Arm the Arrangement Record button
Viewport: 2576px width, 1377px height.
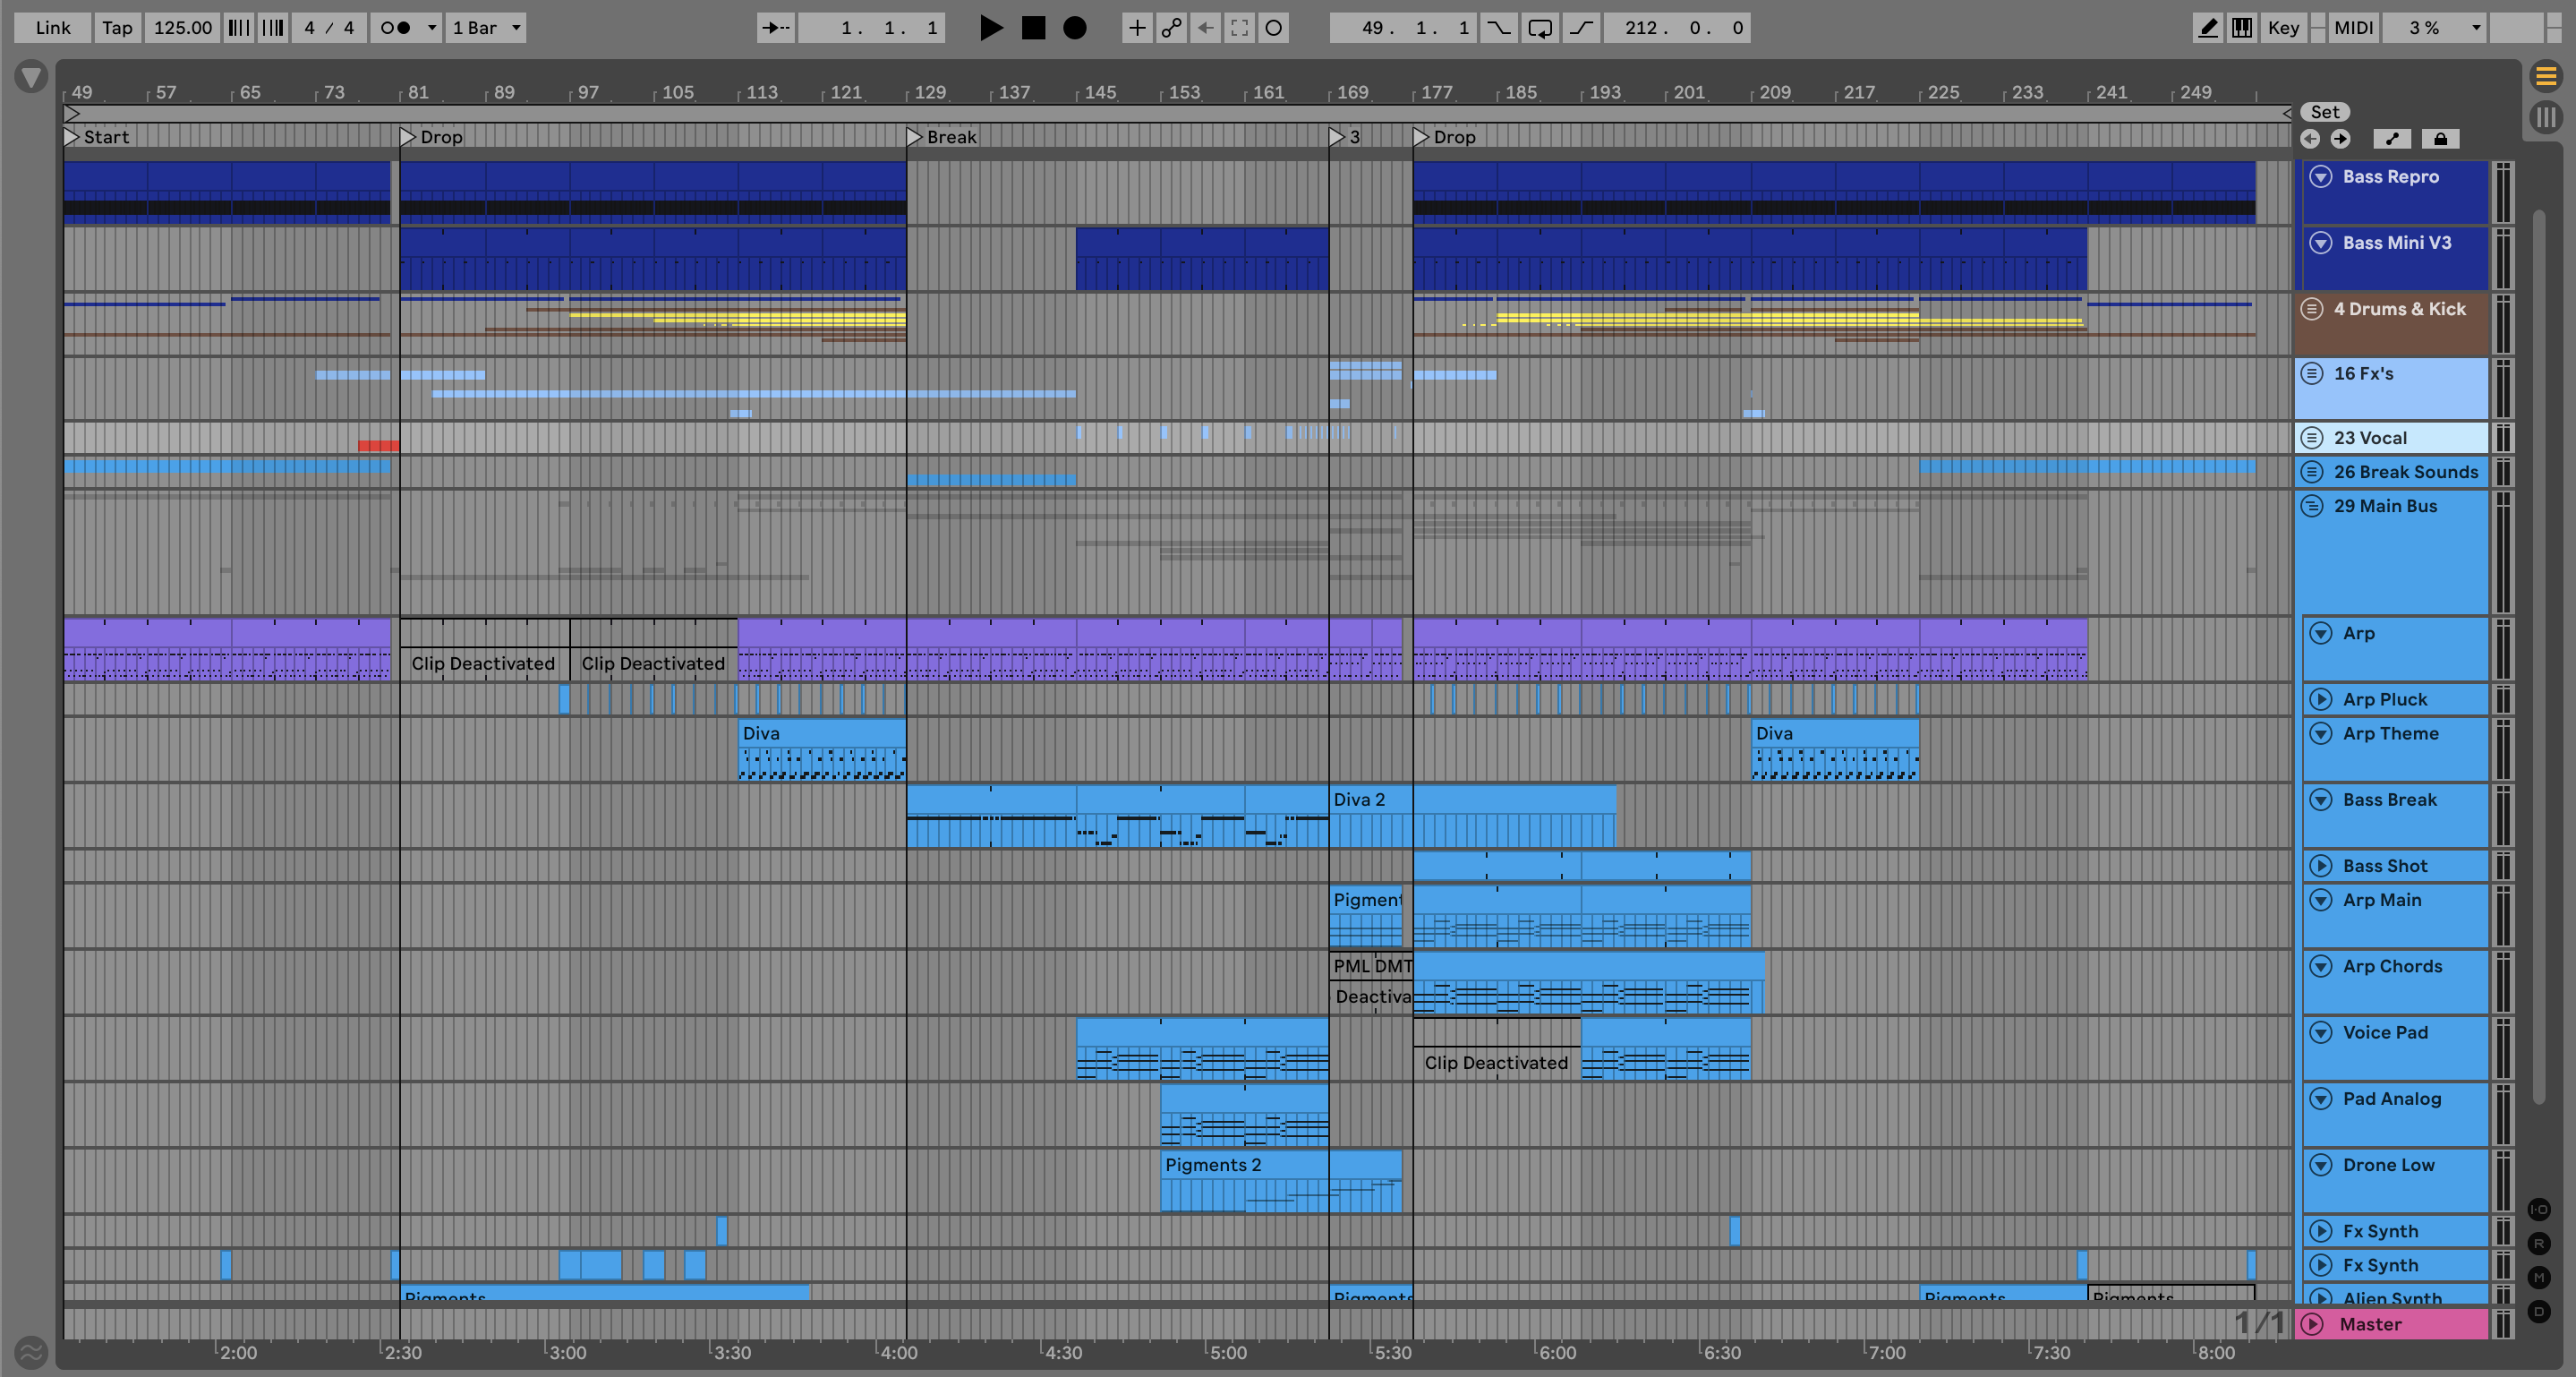tap(1075, 28)
